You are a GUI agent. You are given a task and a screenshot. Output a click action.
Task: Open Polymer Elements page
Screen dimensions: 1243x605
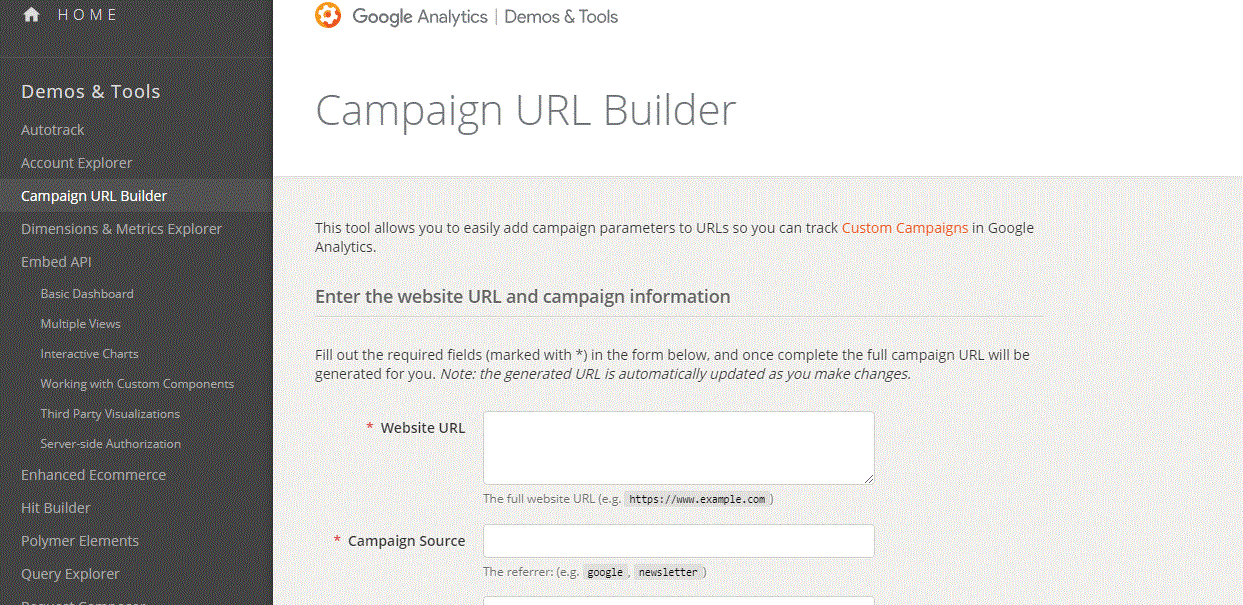tap(80, 541)
